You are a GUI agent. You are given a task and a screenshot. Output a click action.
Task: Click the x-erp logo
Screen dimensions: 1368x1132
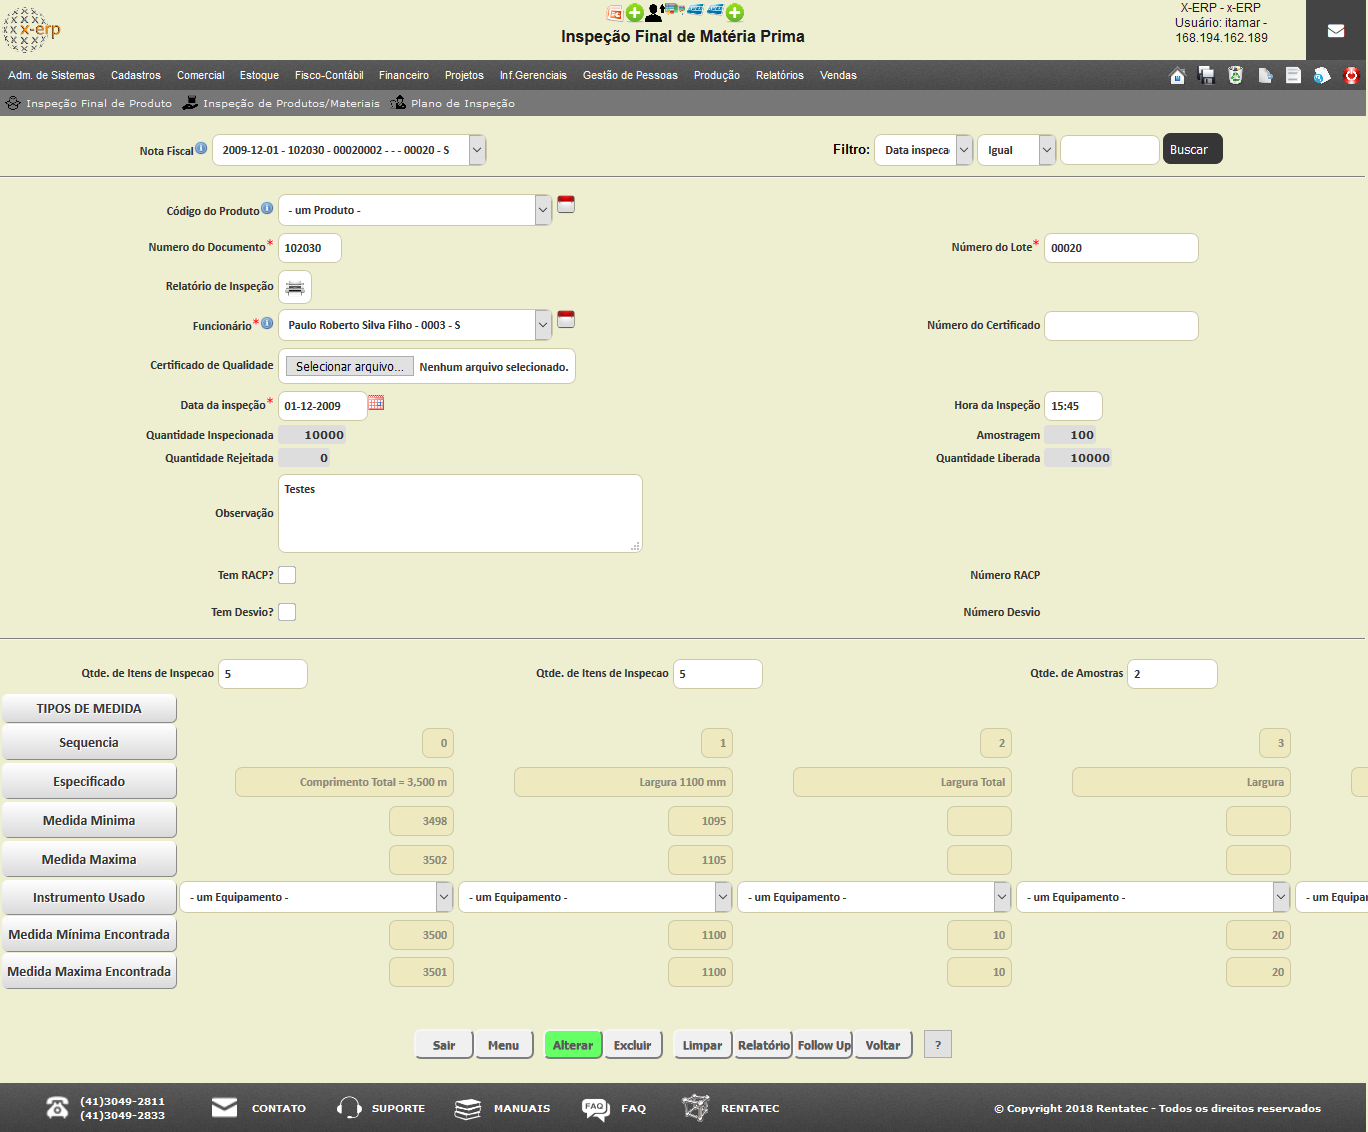pyautogui.click(x=32, y=30)
